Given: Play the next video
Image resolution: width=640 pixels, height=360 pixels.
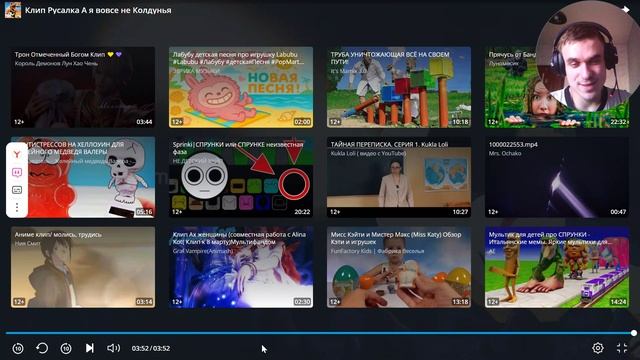Looking at the screenshot, I should (x=90, y=348).
